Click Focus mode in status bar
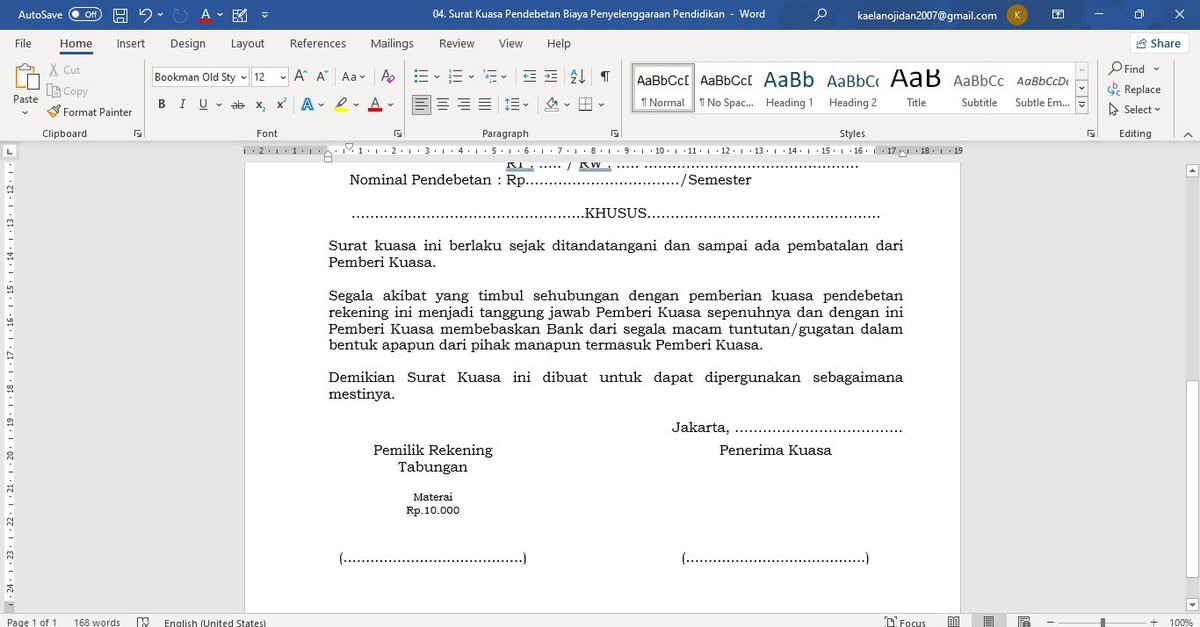 point(905,622)
